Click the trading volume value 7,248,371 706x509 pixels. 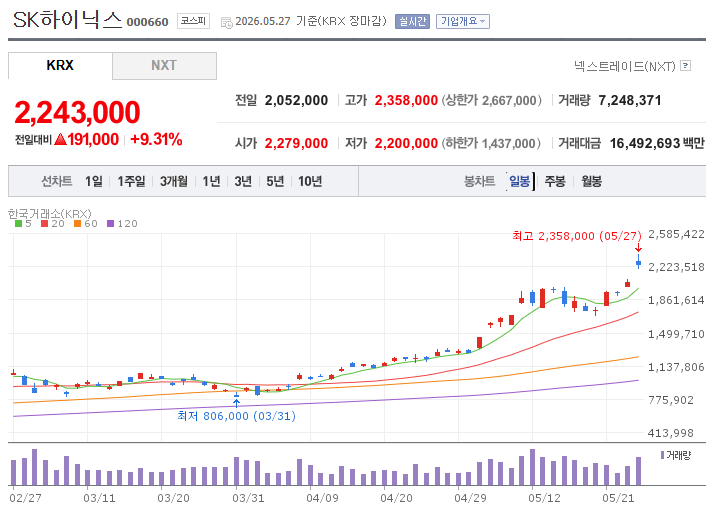click(629, 100)
